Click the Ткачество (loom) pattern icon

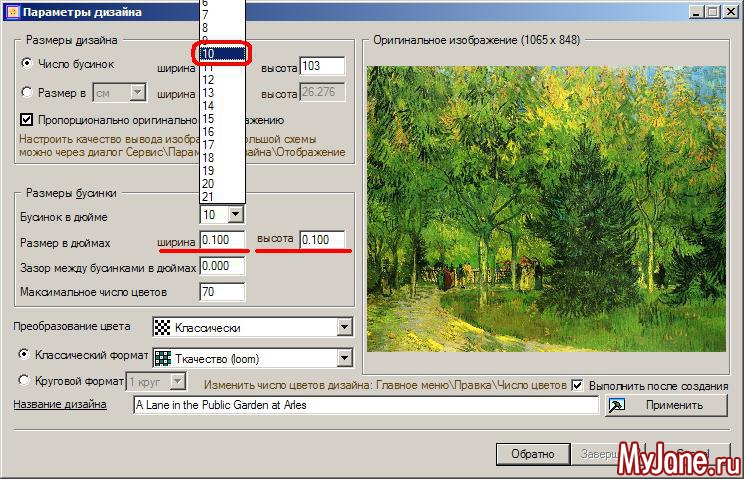[x=162, y=357]
